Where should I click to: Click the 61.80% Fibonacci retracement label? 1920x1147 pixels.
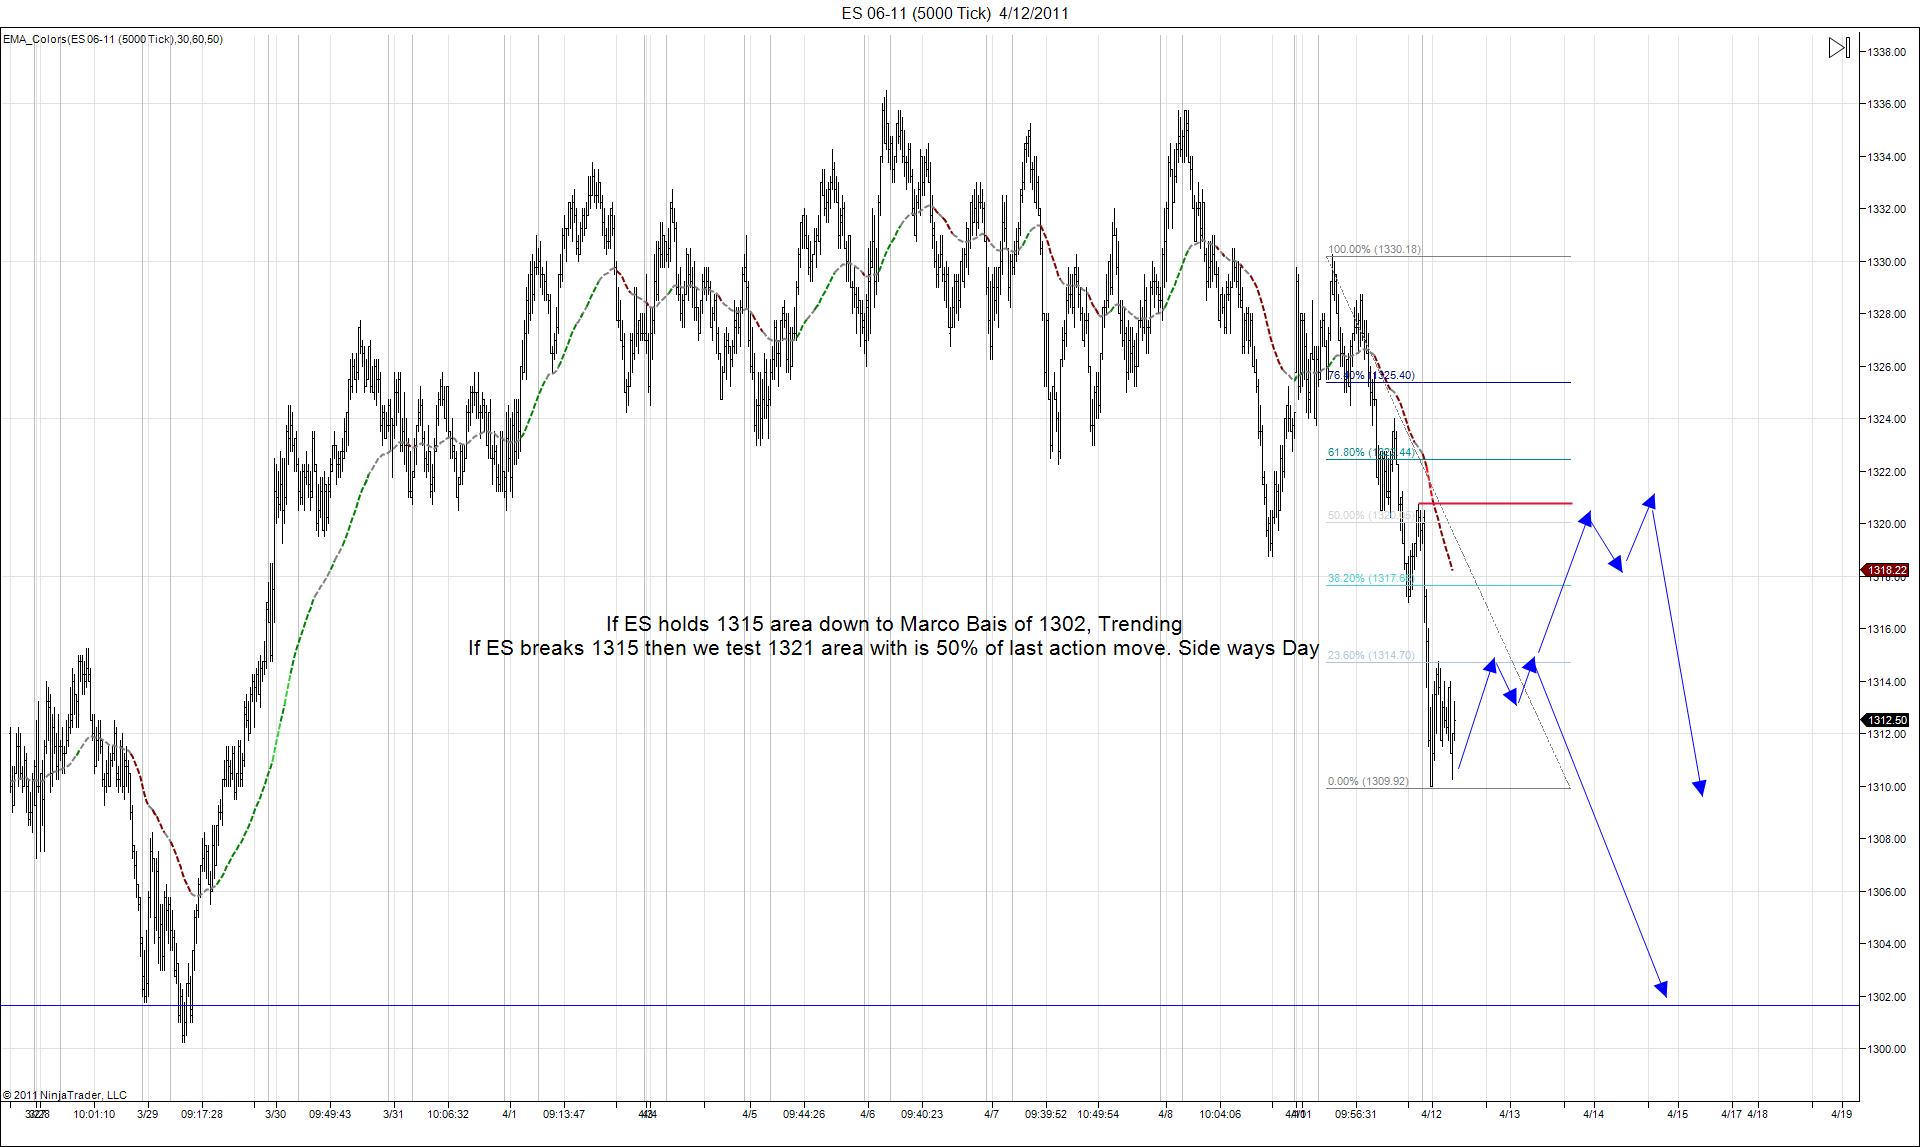1371,452
